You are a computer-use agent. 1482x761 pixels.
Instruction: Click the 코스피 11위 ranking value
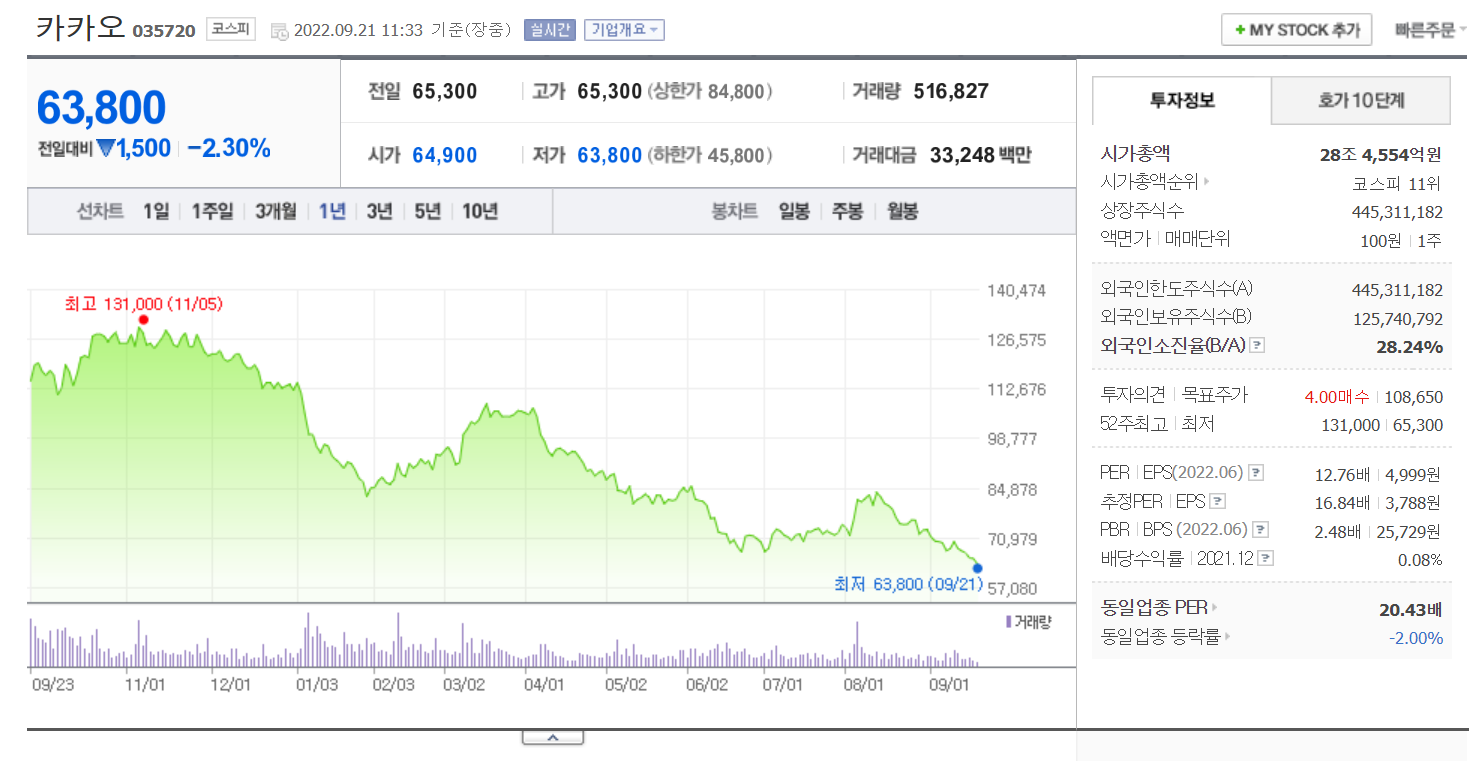pos(1398,183)
